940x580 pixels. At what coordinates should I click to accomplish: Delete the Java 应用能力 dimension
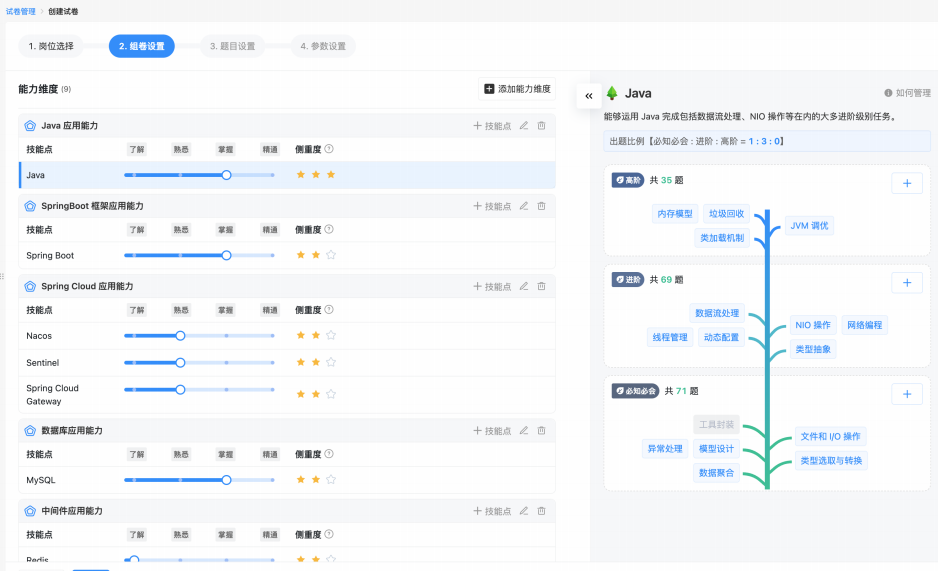coord(541,126)
